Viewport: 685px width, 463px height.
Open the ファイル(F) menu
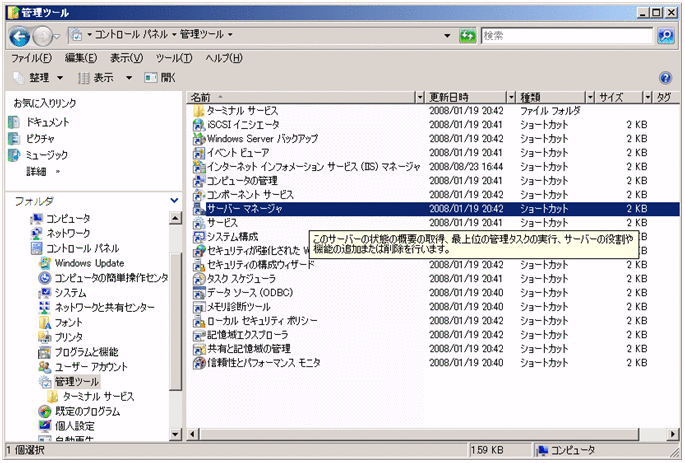pyautogui.click(x=31, y=58)
